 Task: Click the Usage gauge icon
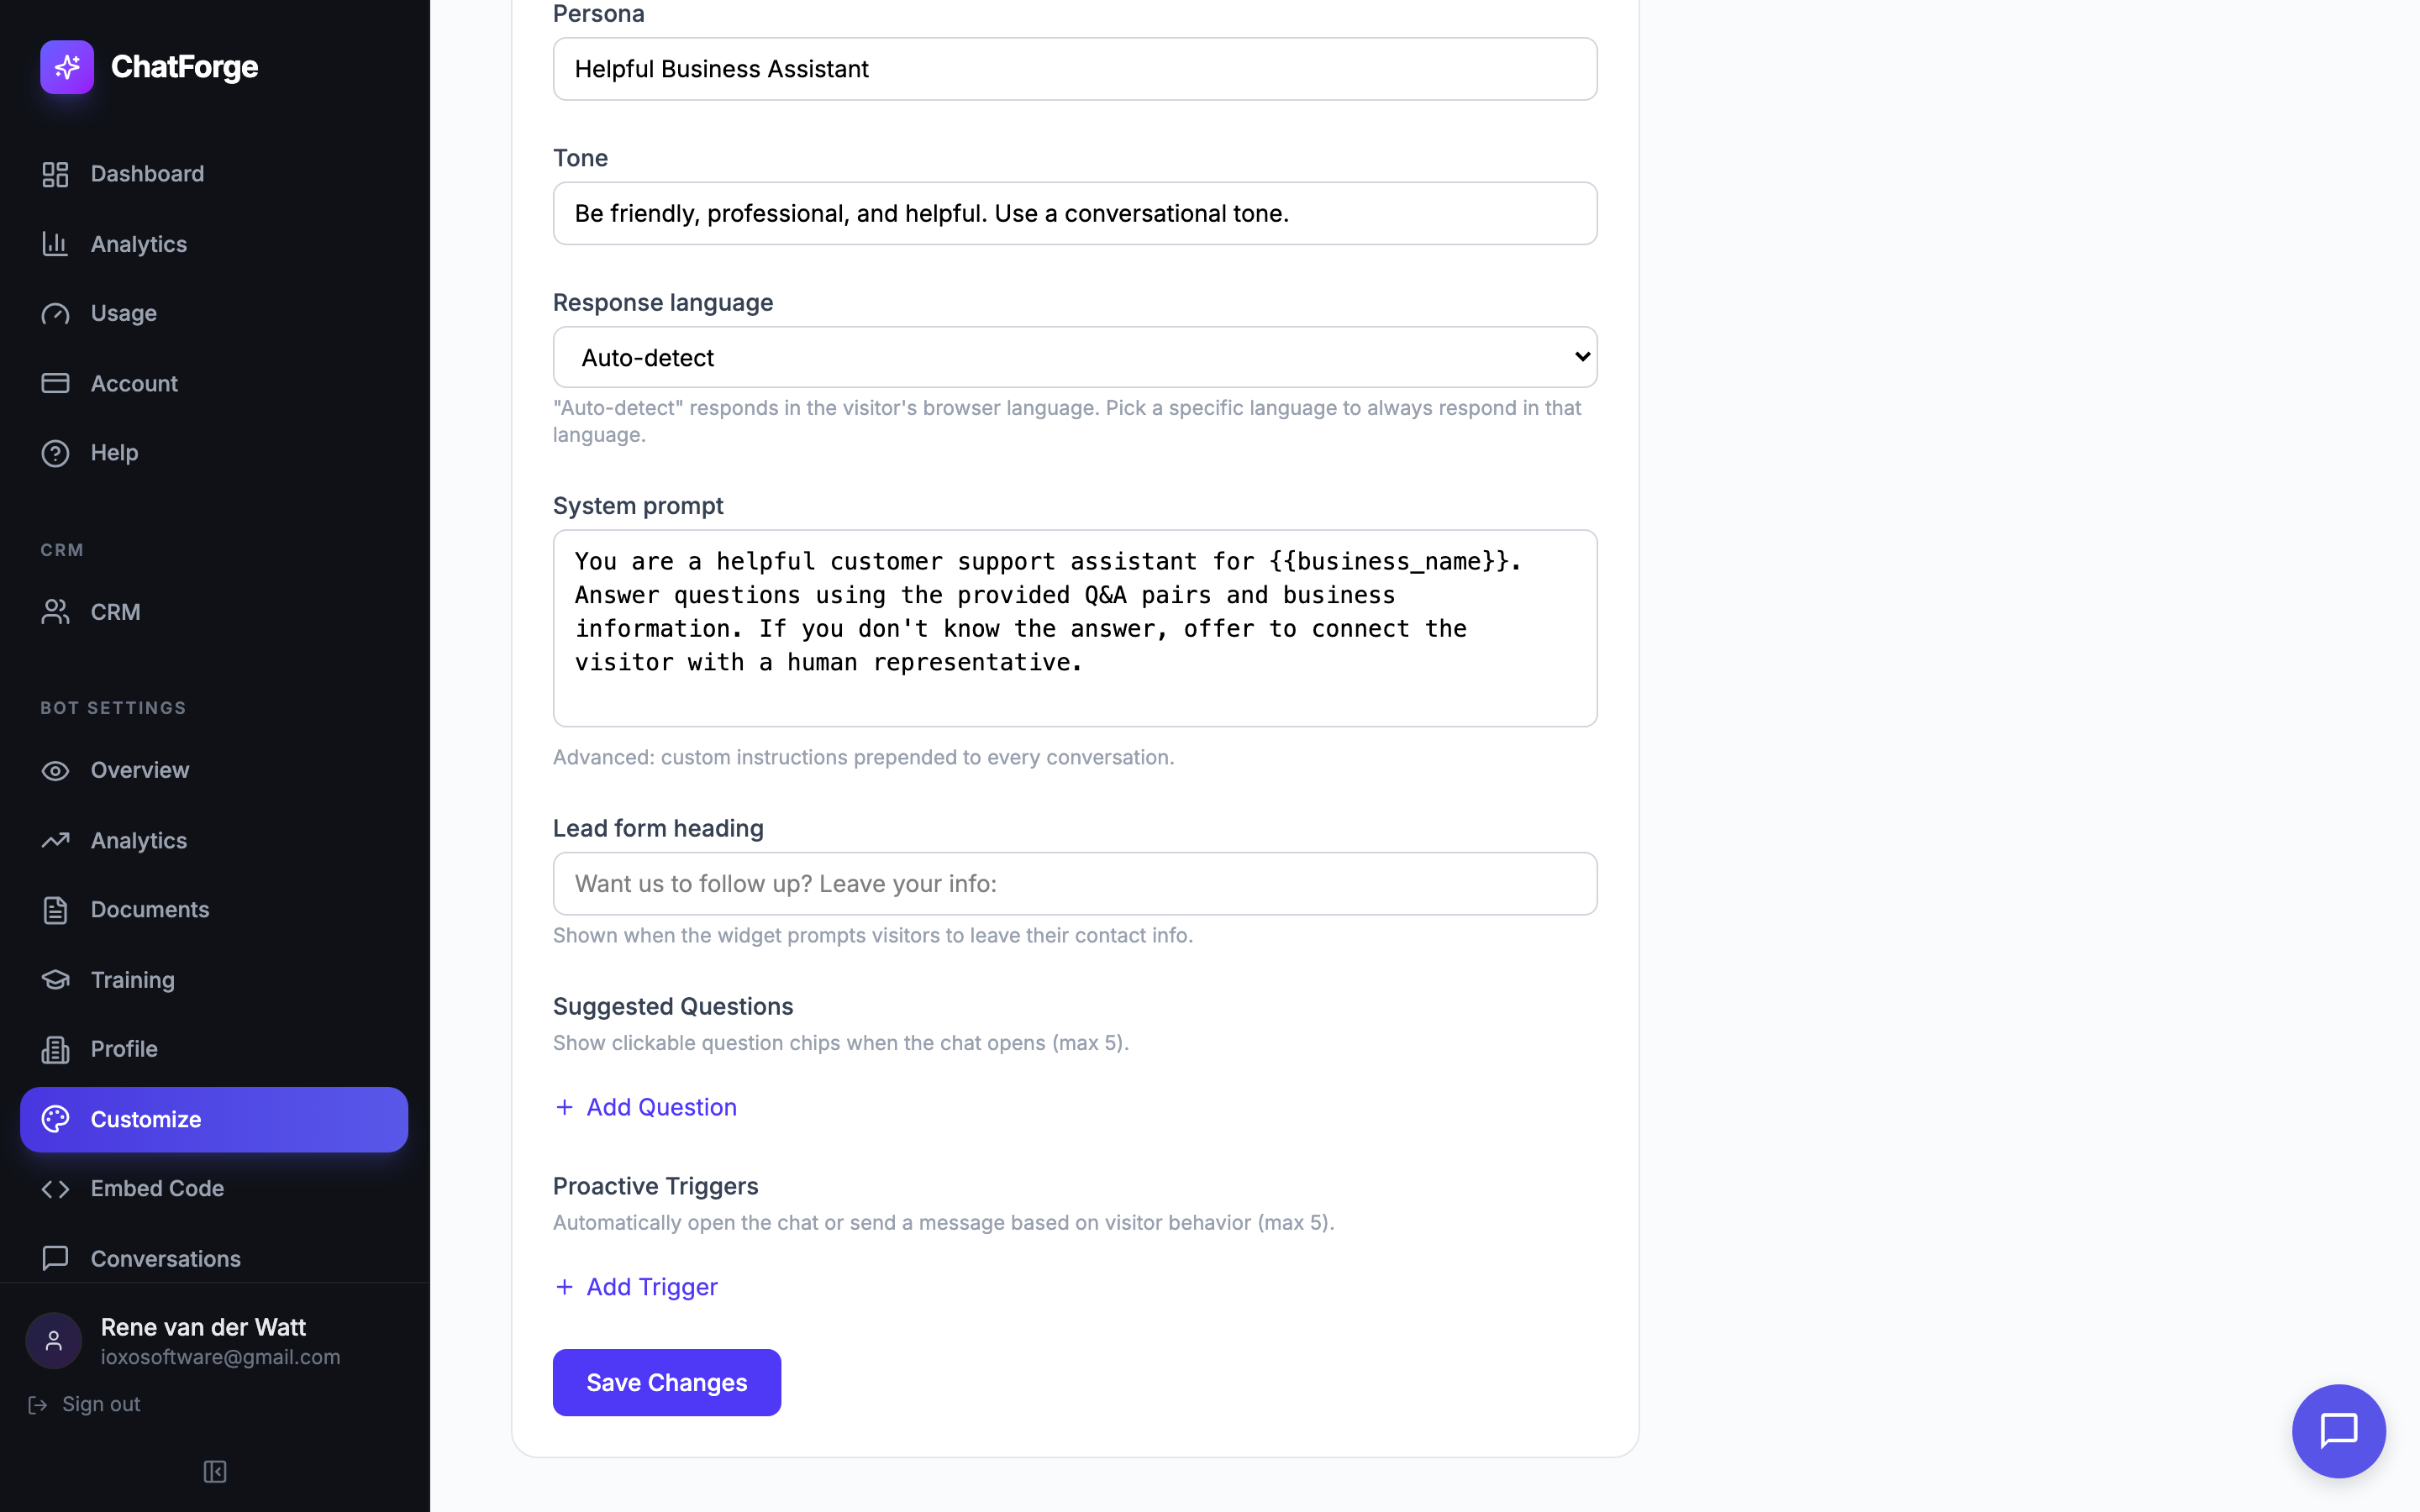55,314
